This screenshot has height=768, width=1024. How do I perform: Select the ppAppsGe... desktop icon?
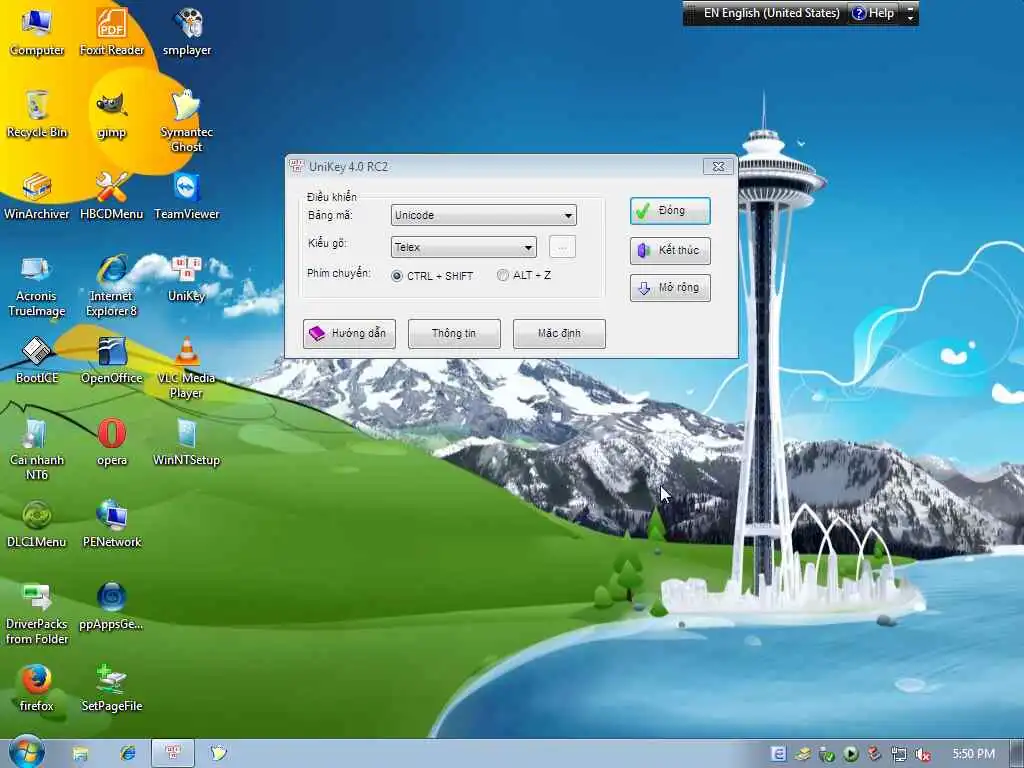coord(112,606)
